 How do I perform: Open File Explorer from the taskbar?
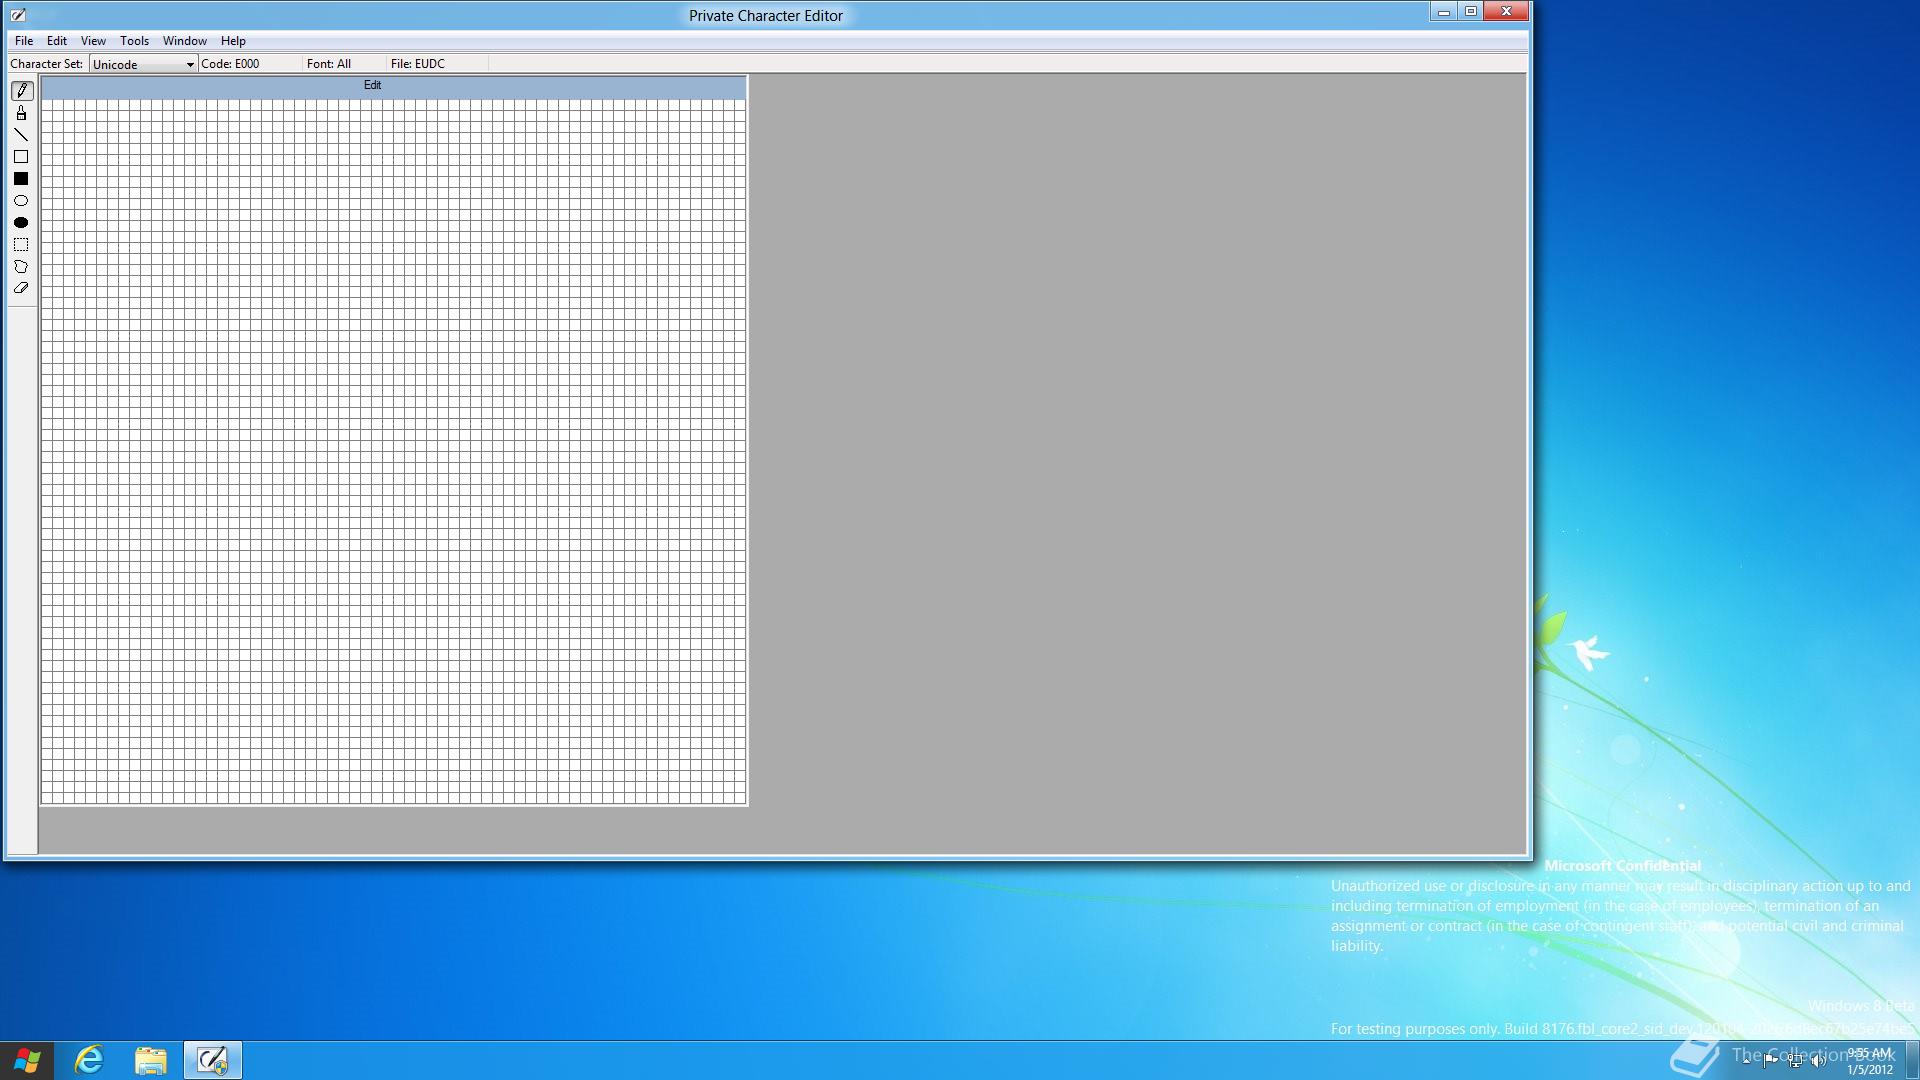pyautogui.click(x=151, y=1060)
